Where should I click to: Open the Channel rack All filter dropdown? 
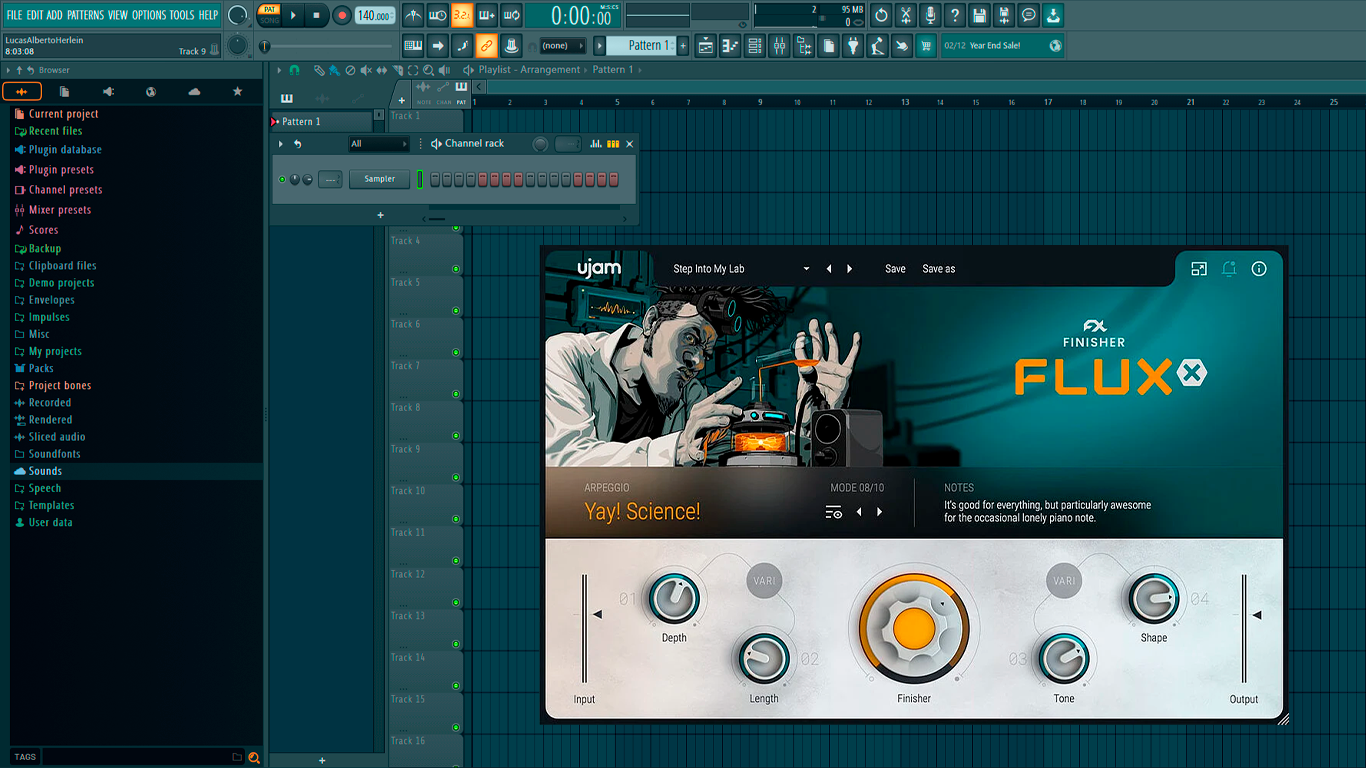378,144
